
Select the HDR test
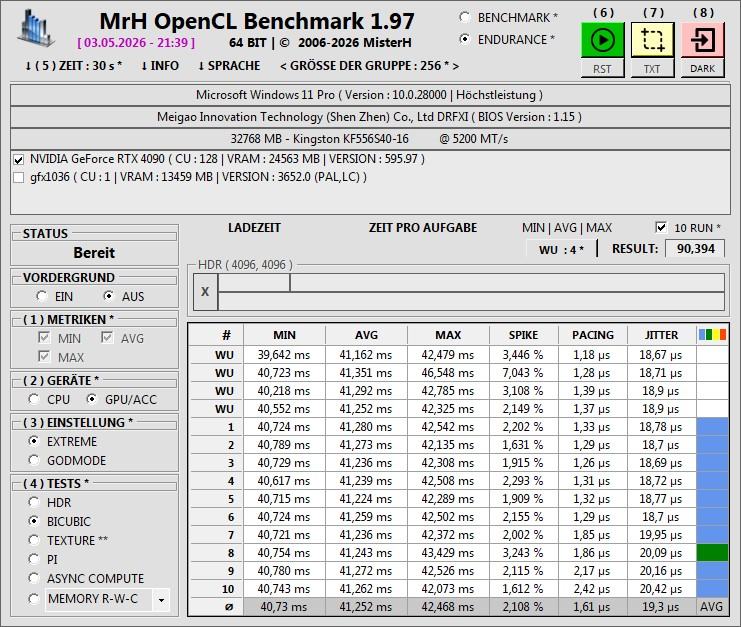[34, 502]
